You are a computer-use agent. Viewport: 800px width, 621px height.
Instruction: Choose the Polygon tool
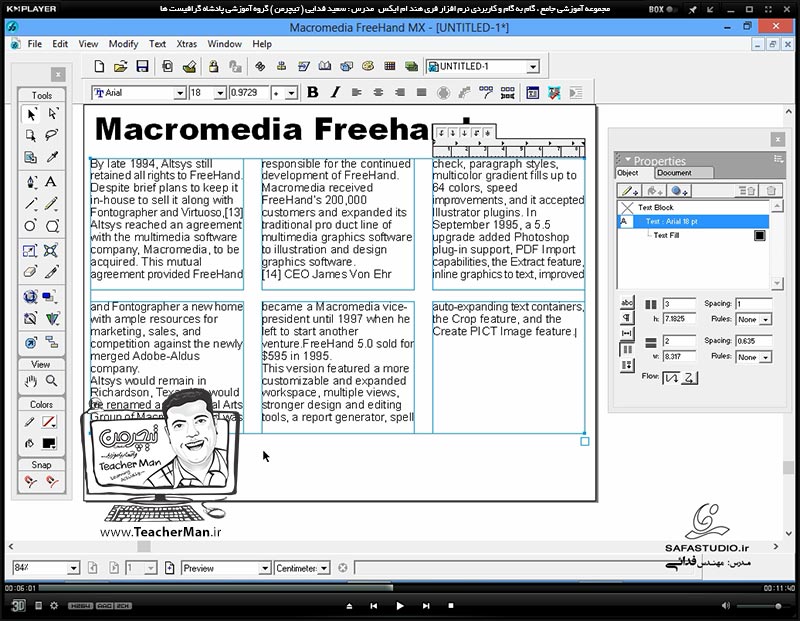tap(52, 226)
